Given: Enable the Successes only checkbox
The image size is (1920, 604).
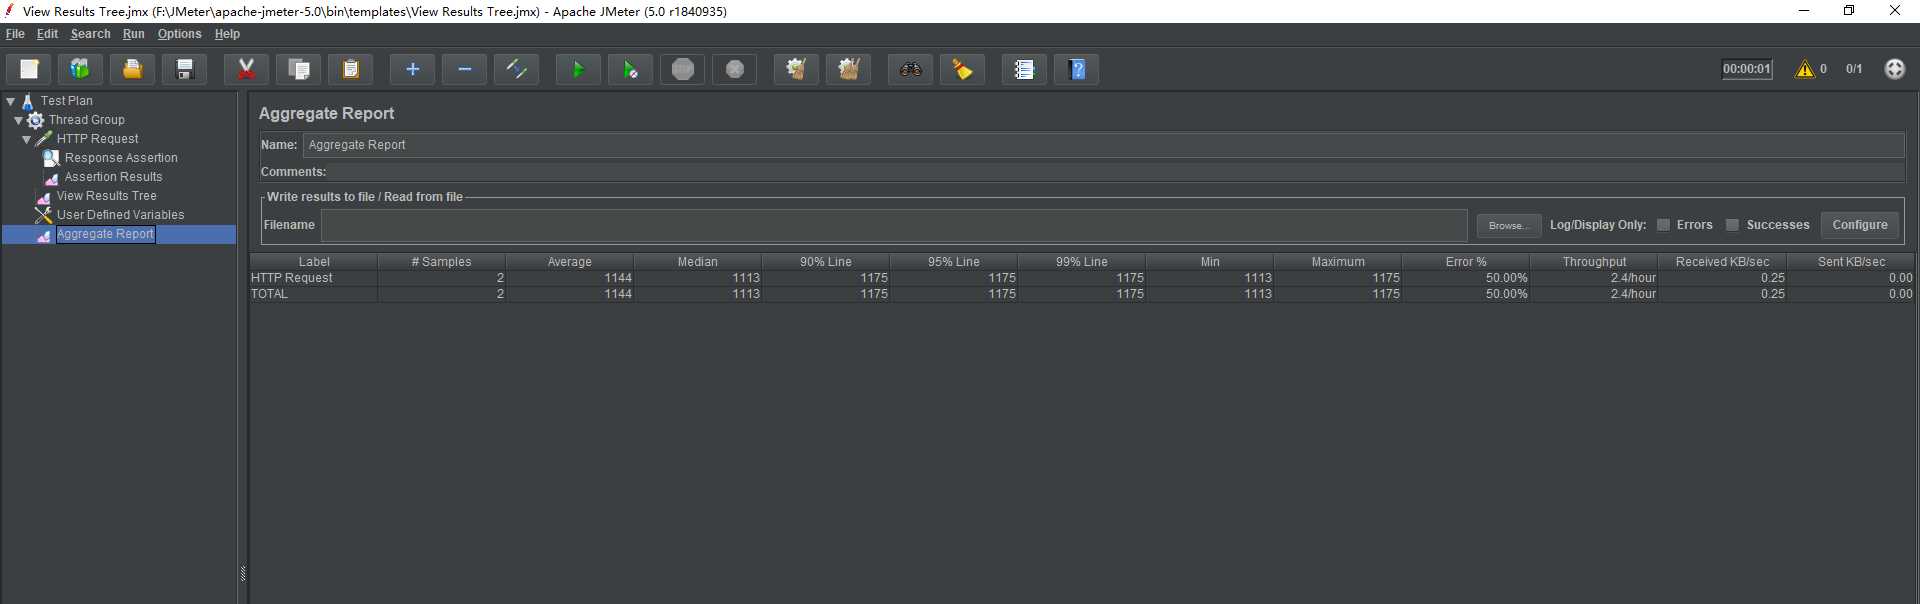Looking at the screenshot, I should click(1732, 225).
